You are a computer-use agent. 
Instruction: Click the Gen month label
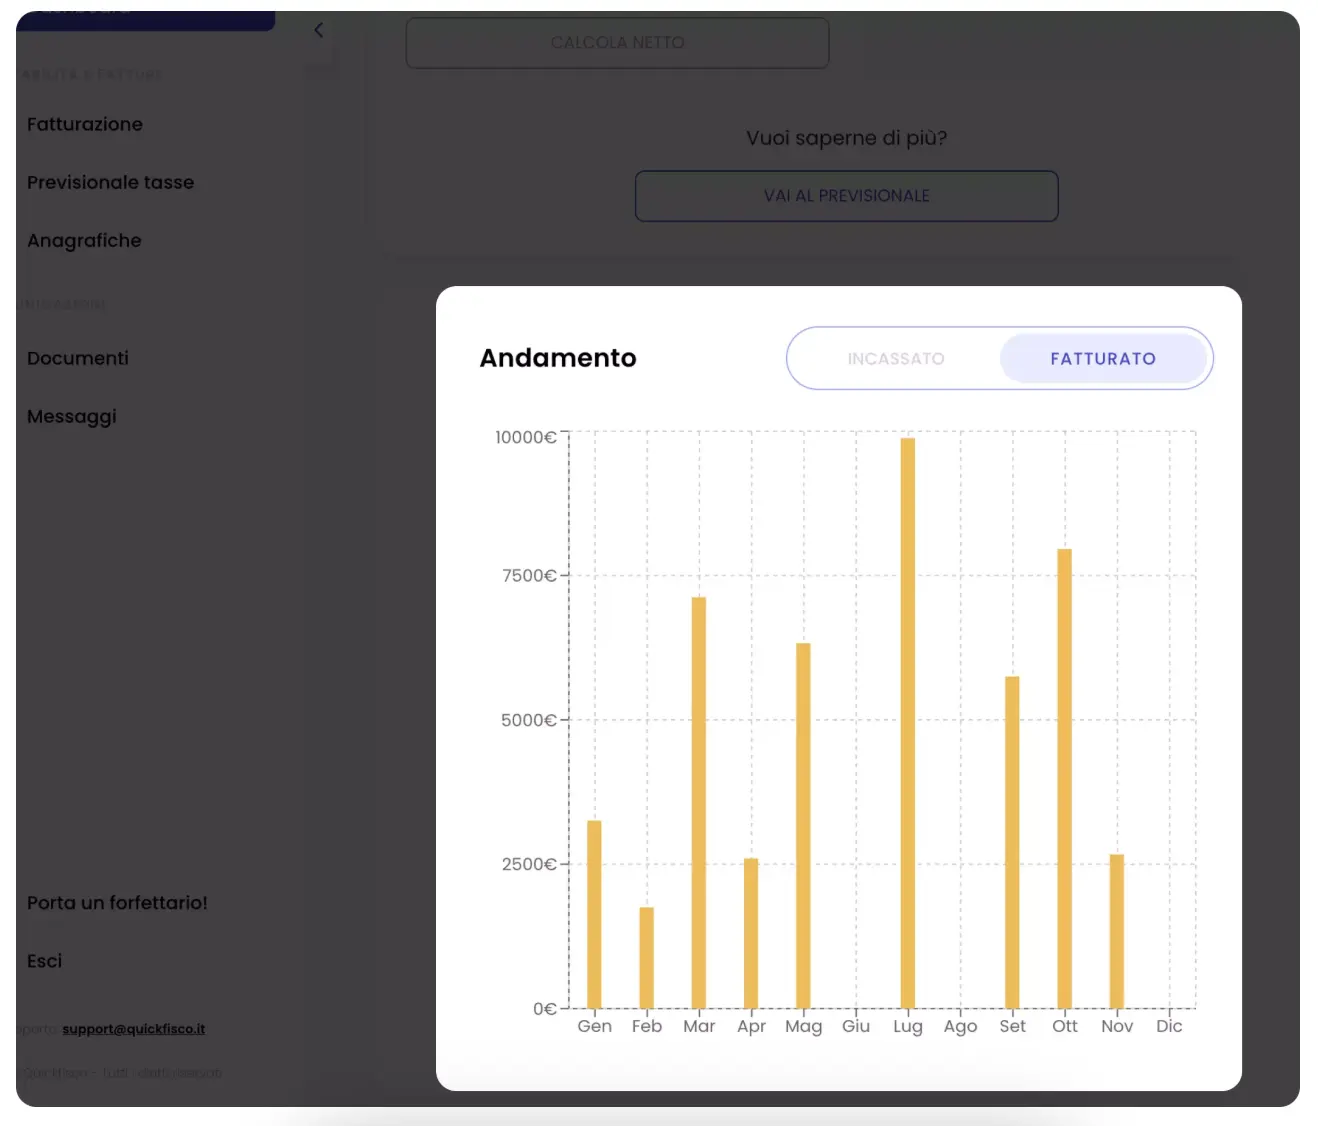point(594,1026)
